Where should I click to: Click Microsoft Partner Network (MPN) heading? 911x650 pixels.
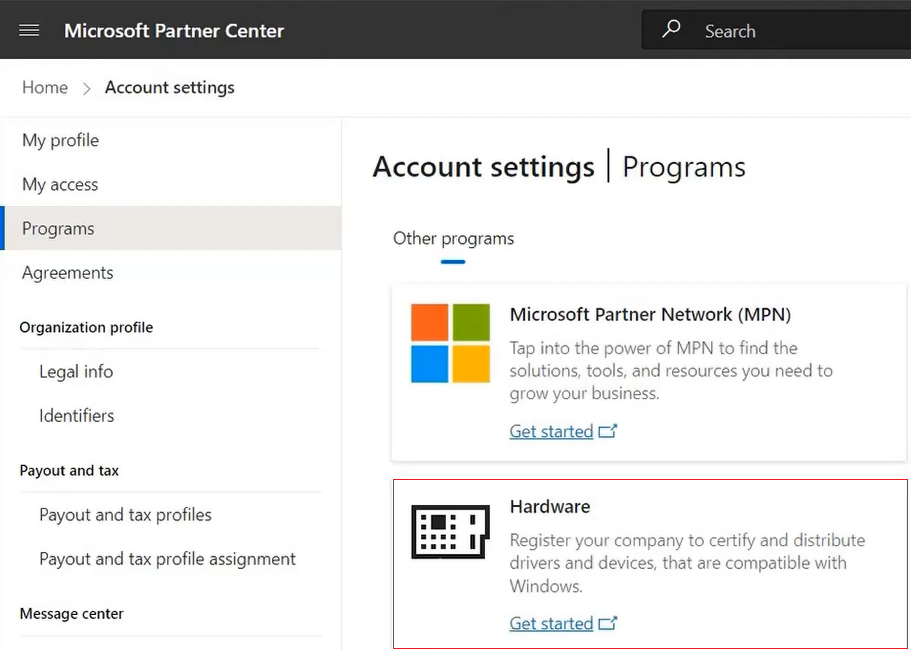650,315
